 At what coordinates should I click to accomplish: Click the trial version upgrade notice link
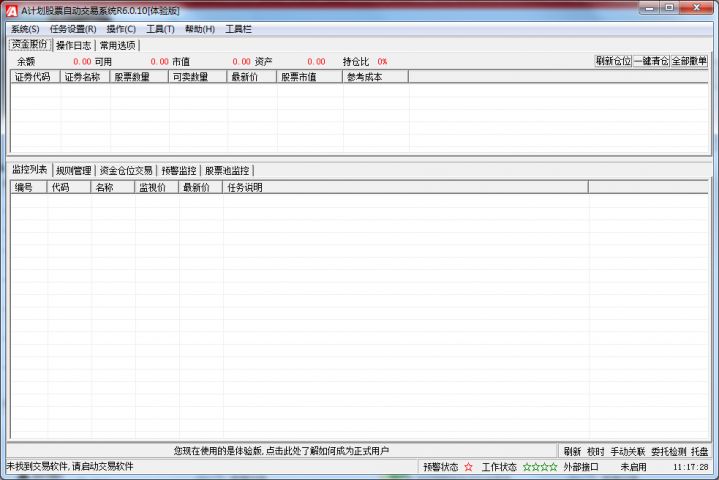(281, 451)
